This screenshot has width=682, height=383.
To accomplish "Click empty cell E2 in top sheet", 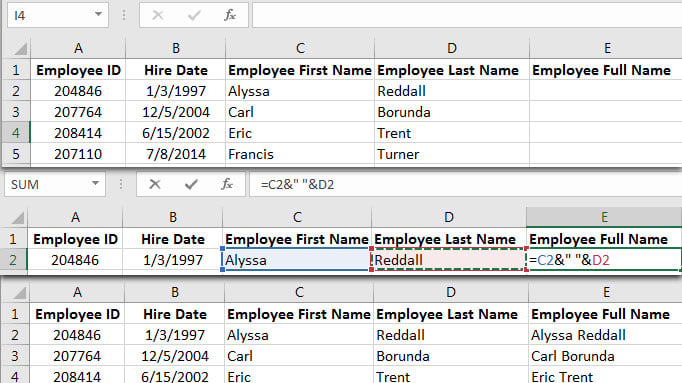I will [605, 91].
